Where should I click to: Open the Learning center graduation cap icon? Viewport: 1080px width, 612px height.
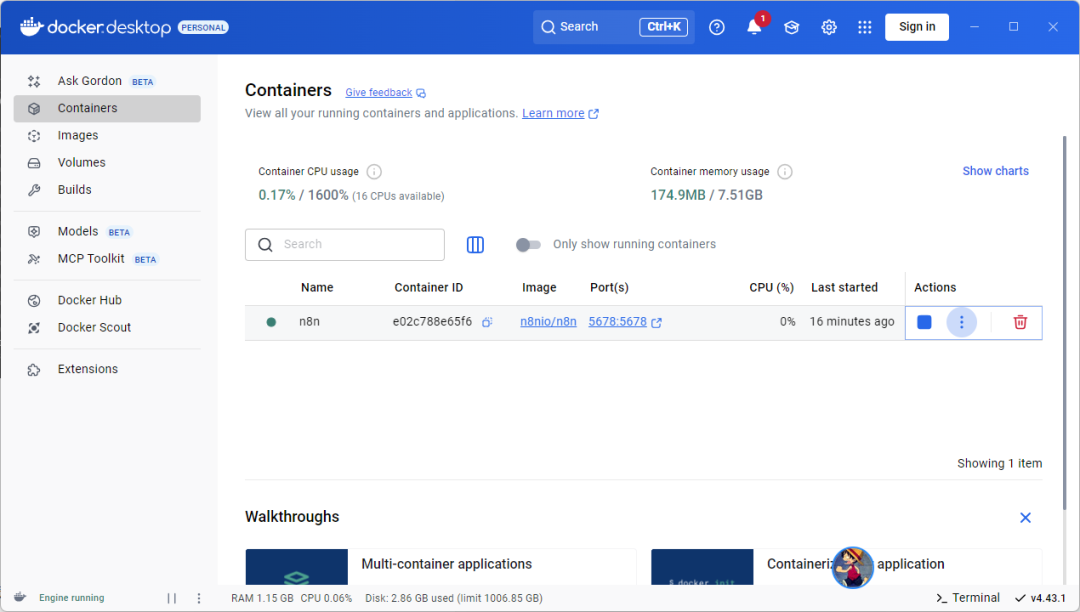coord(791,27)
